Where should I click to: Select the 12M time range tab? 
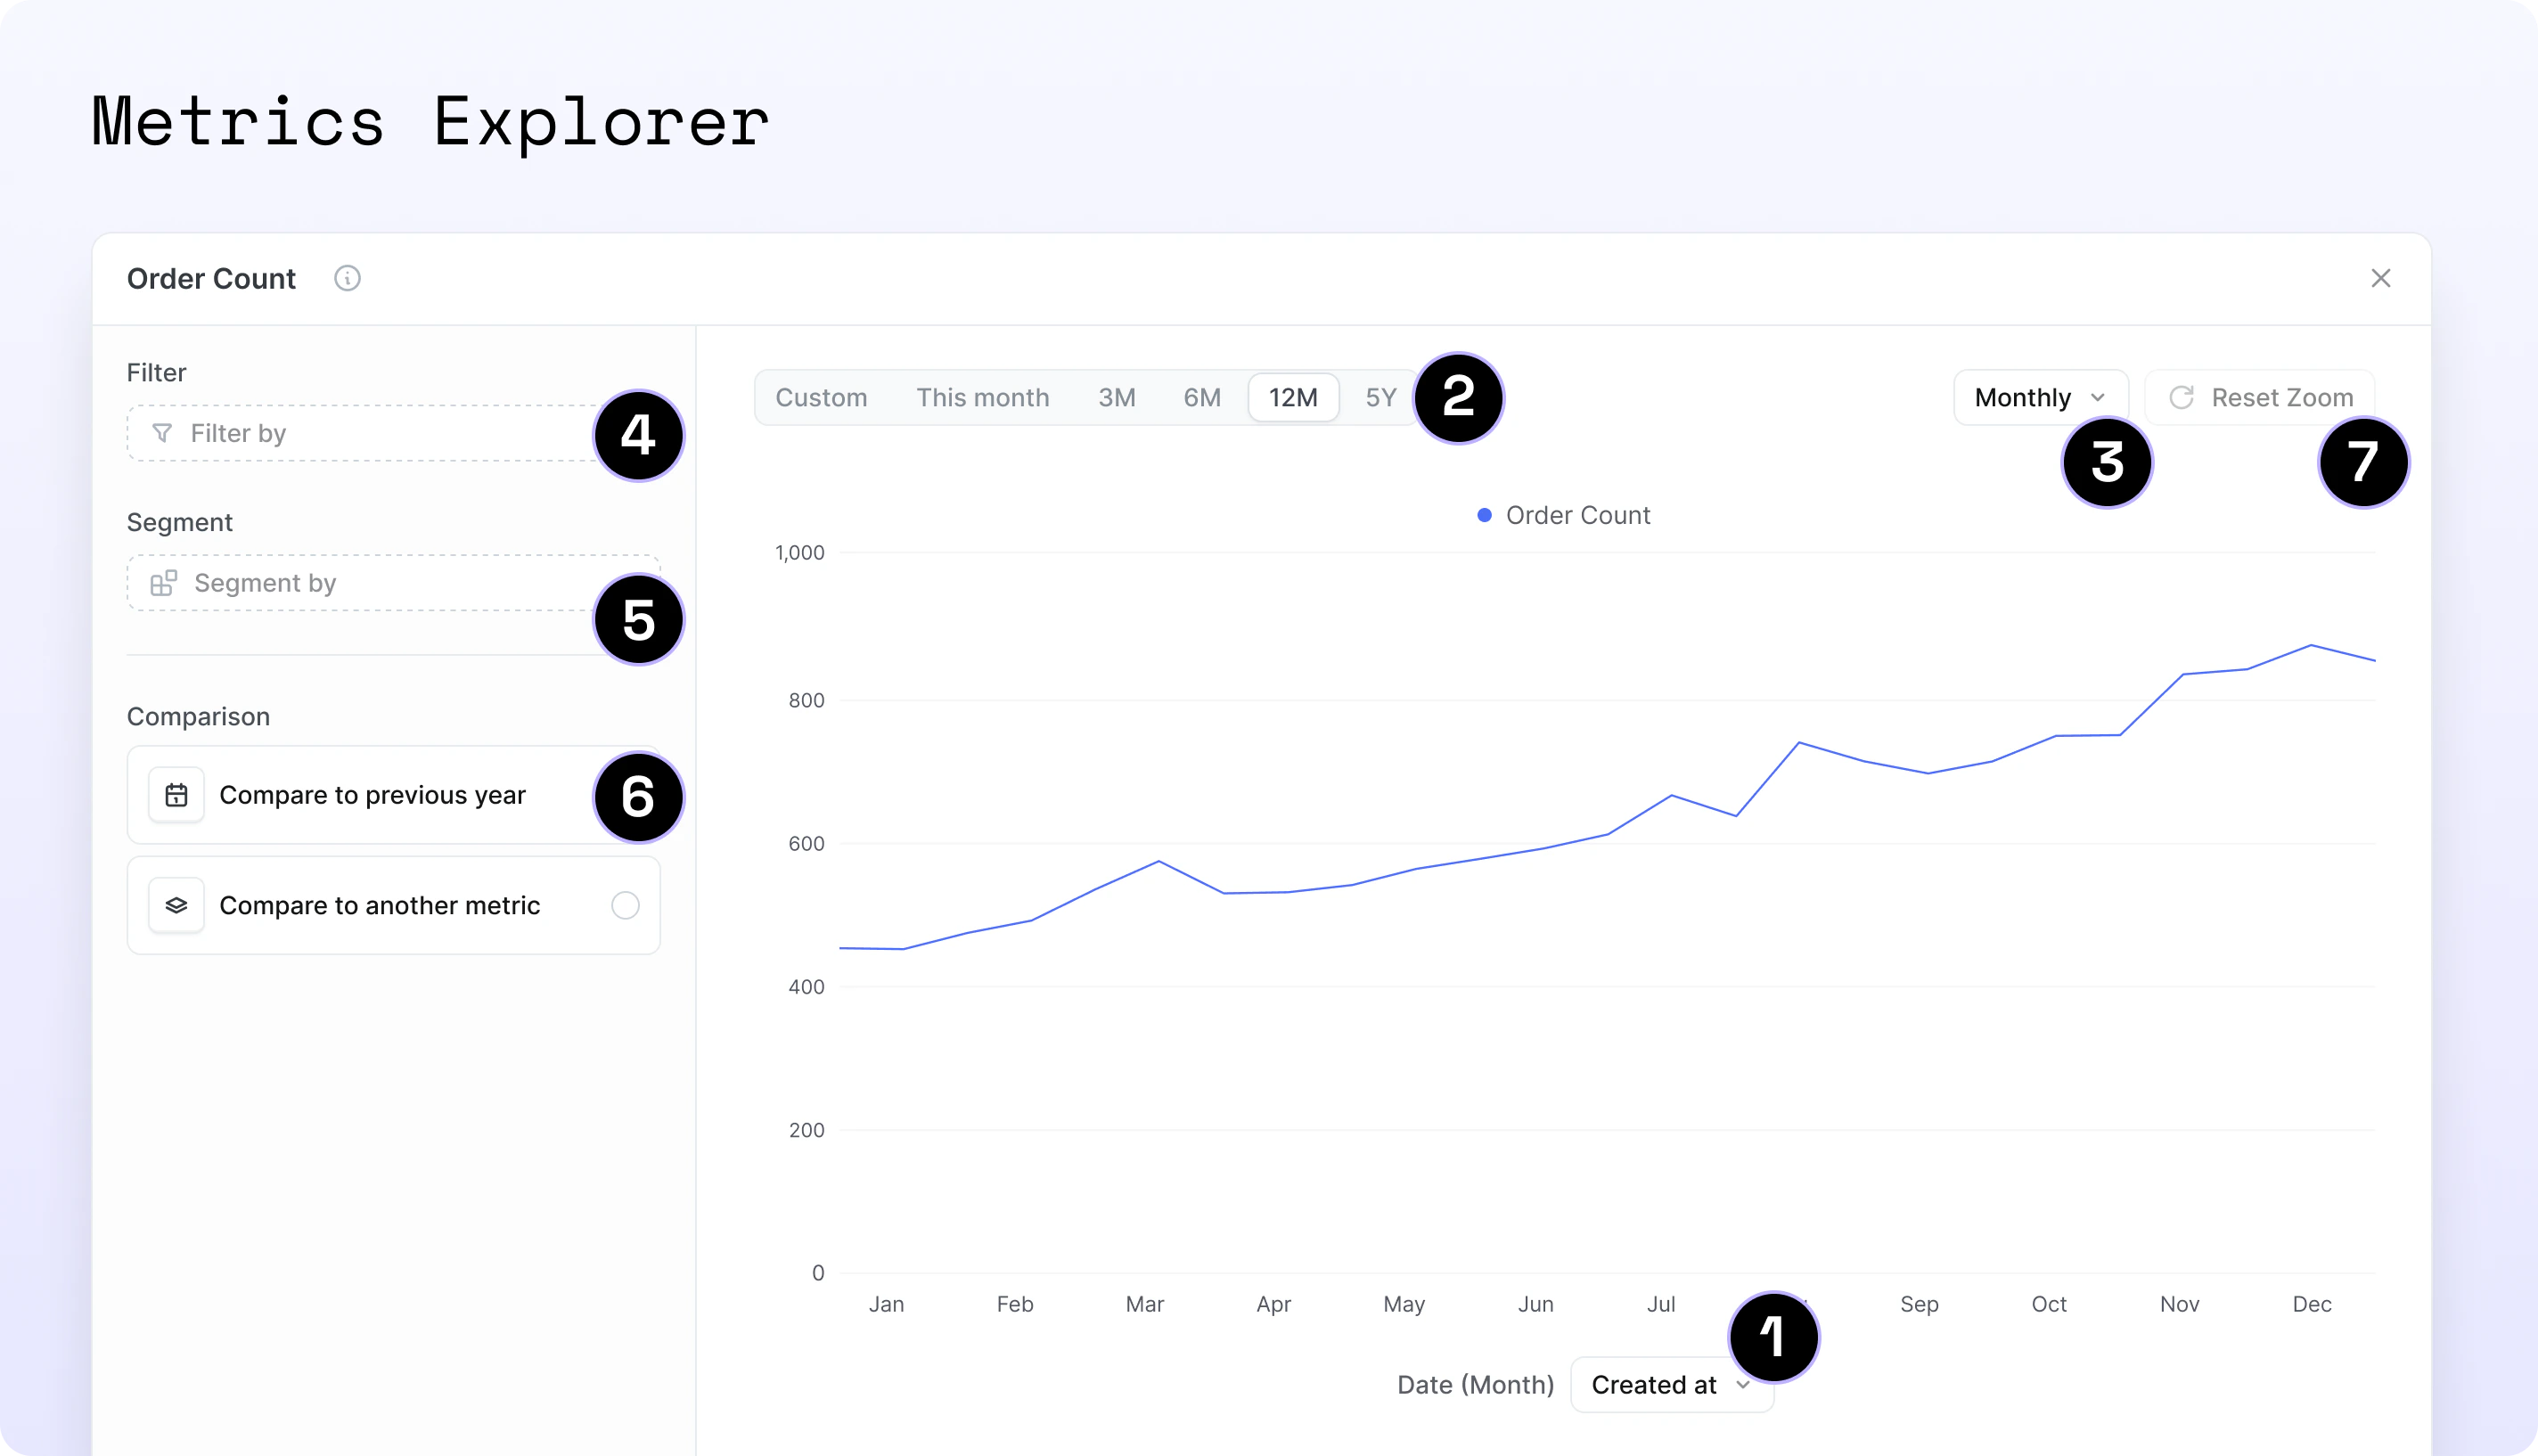(x=1293, y=398)
